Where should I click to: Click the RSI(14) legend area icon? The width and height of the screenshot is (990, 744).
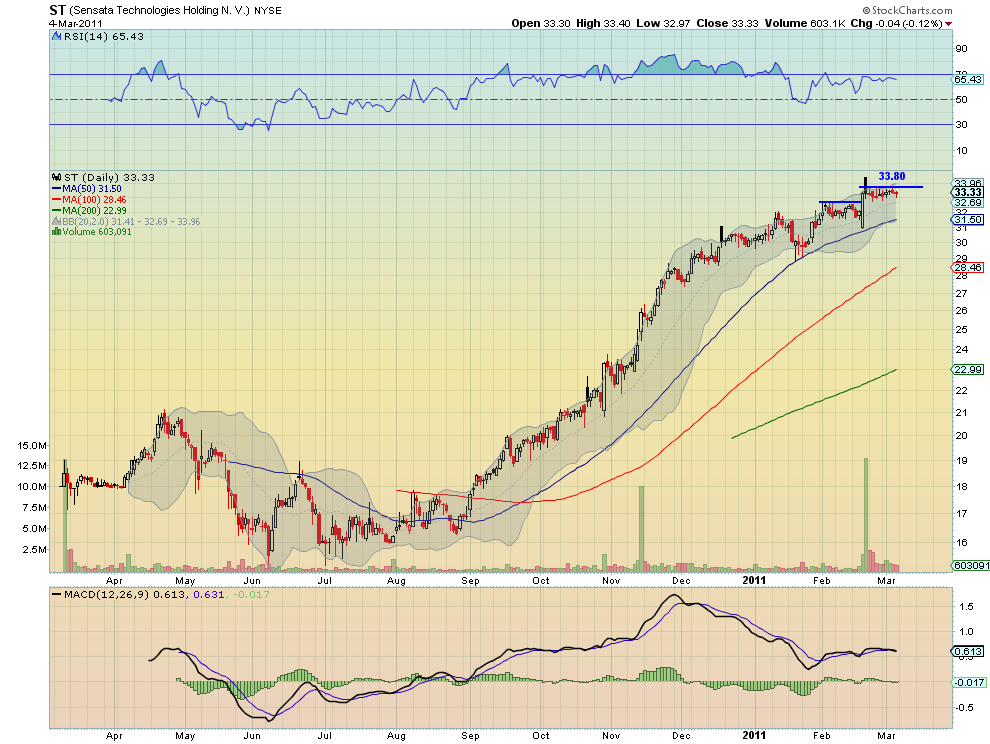57,37
